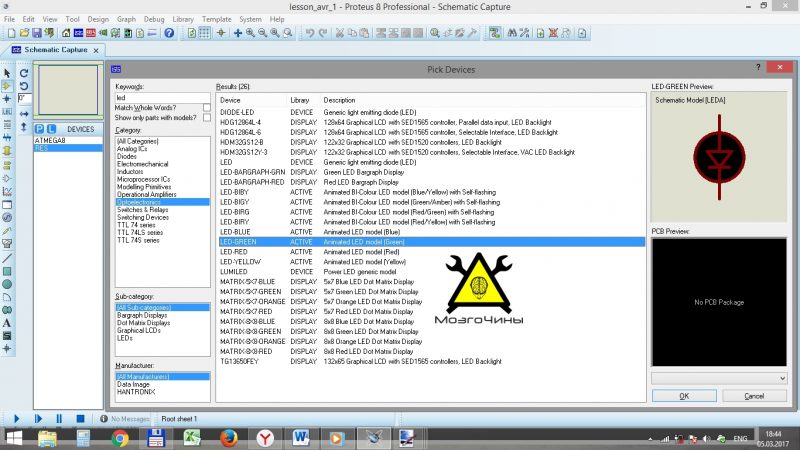Toggle 'Show only parts with models?' checkbox
This screenshot has height=450, width=800.
point(207,118)
